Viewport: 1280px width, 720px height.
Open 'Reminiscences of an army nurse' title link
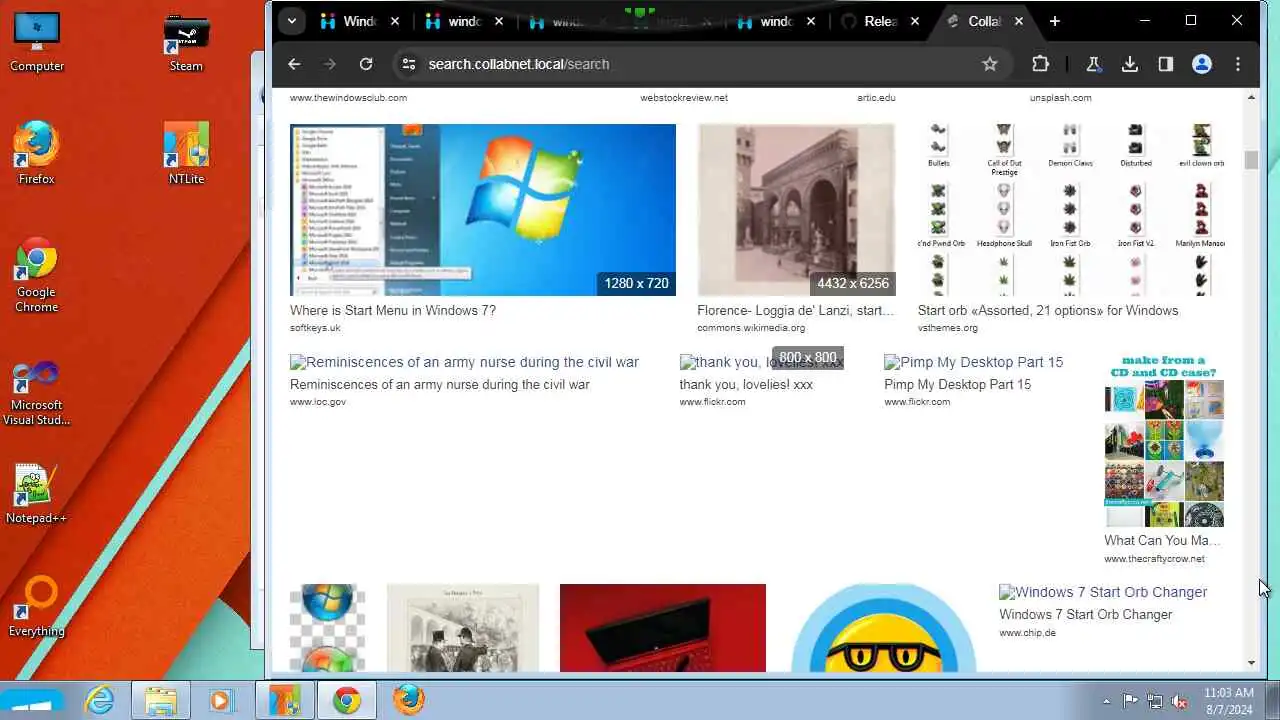tap(440, 384)
